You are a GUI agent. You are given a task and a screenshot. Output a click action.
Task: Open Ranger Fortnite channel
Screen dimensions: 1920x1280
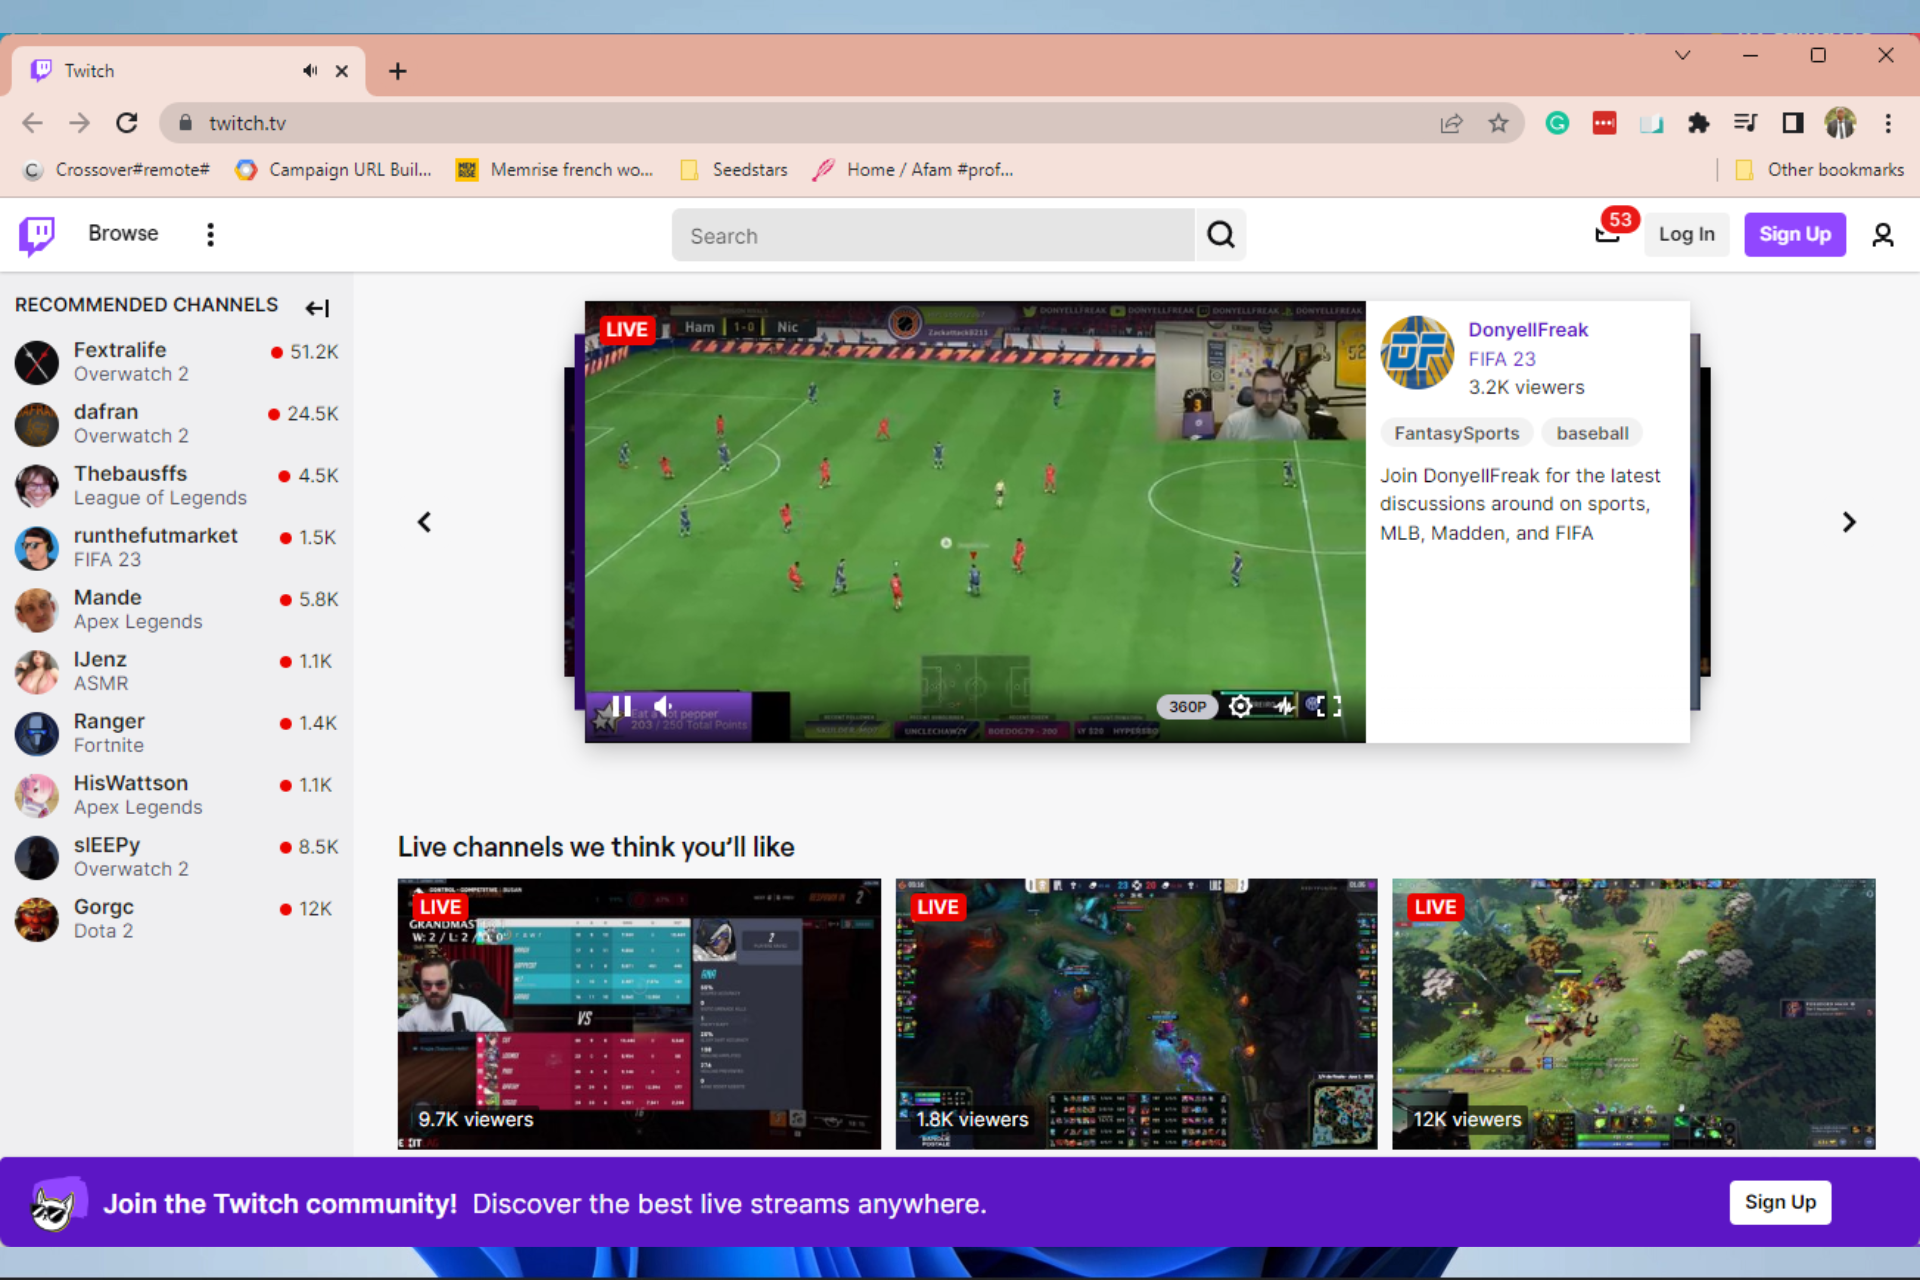176,734
